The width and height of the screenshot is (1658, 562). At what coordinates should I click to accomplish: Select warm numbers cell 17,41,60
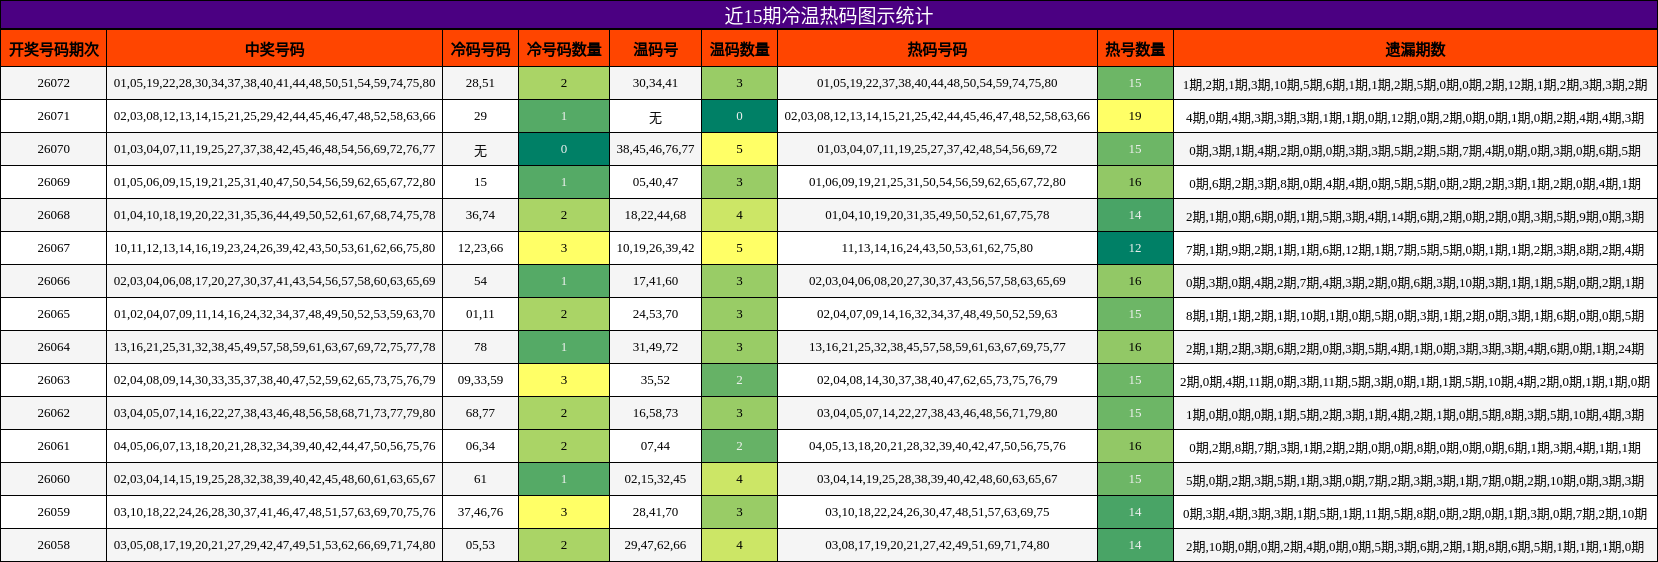coord(655,281)
